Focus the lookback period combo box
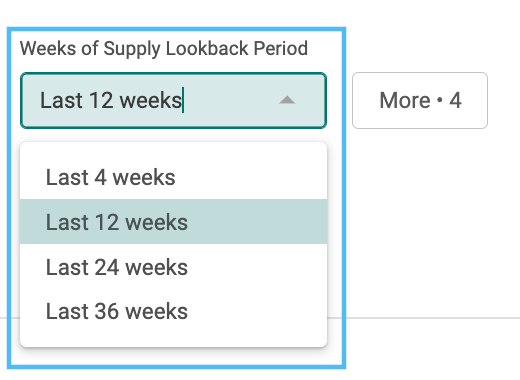520x380 pixels. [x=173, y=100]
